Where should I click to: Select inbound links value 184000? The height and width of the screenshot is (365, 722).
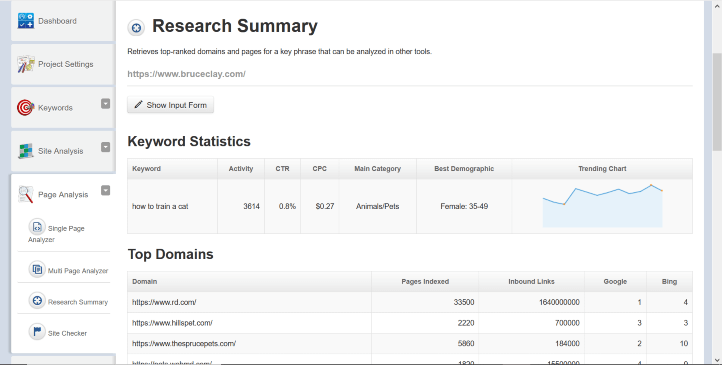pyautogui.click(x=567, y=343)
